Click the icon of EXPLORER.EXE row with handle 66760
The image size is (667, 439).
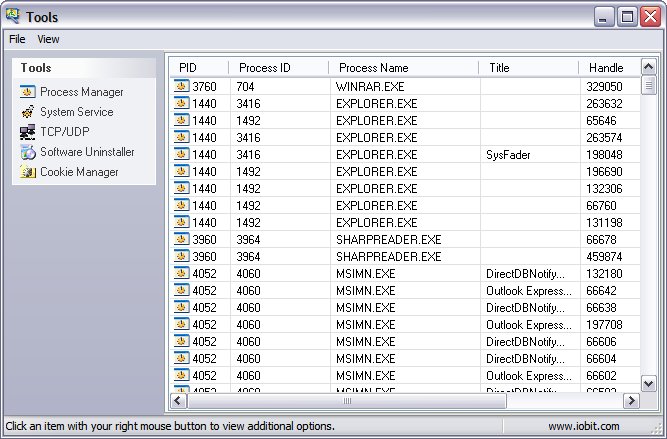pos(182,205)
